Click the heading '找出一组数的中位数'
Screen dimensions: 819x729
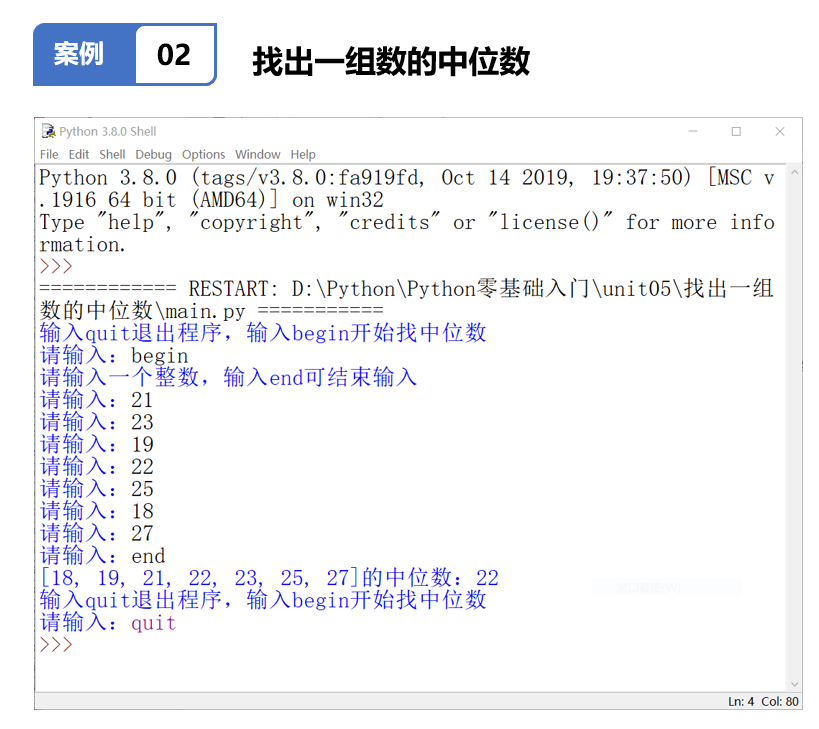click(x=391, y=62)
